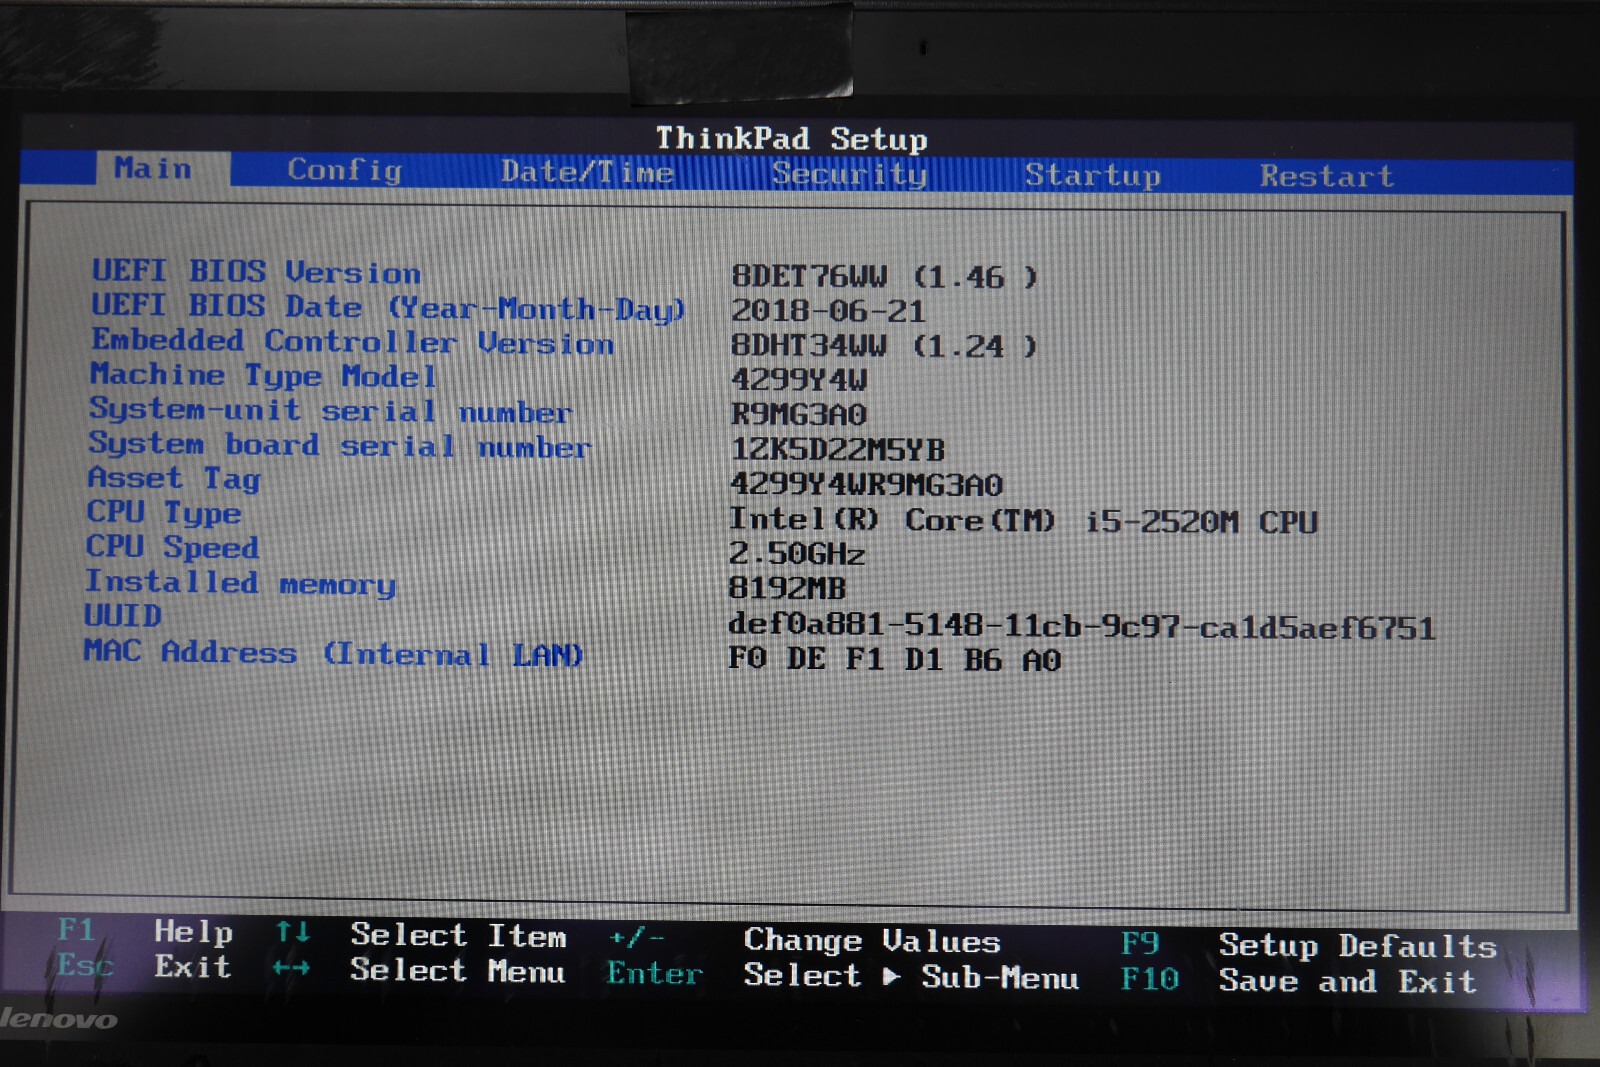Click the Enter Select Sub-Menu hint
Screen dimensions: 1600x1067
(x=843, y=975)
